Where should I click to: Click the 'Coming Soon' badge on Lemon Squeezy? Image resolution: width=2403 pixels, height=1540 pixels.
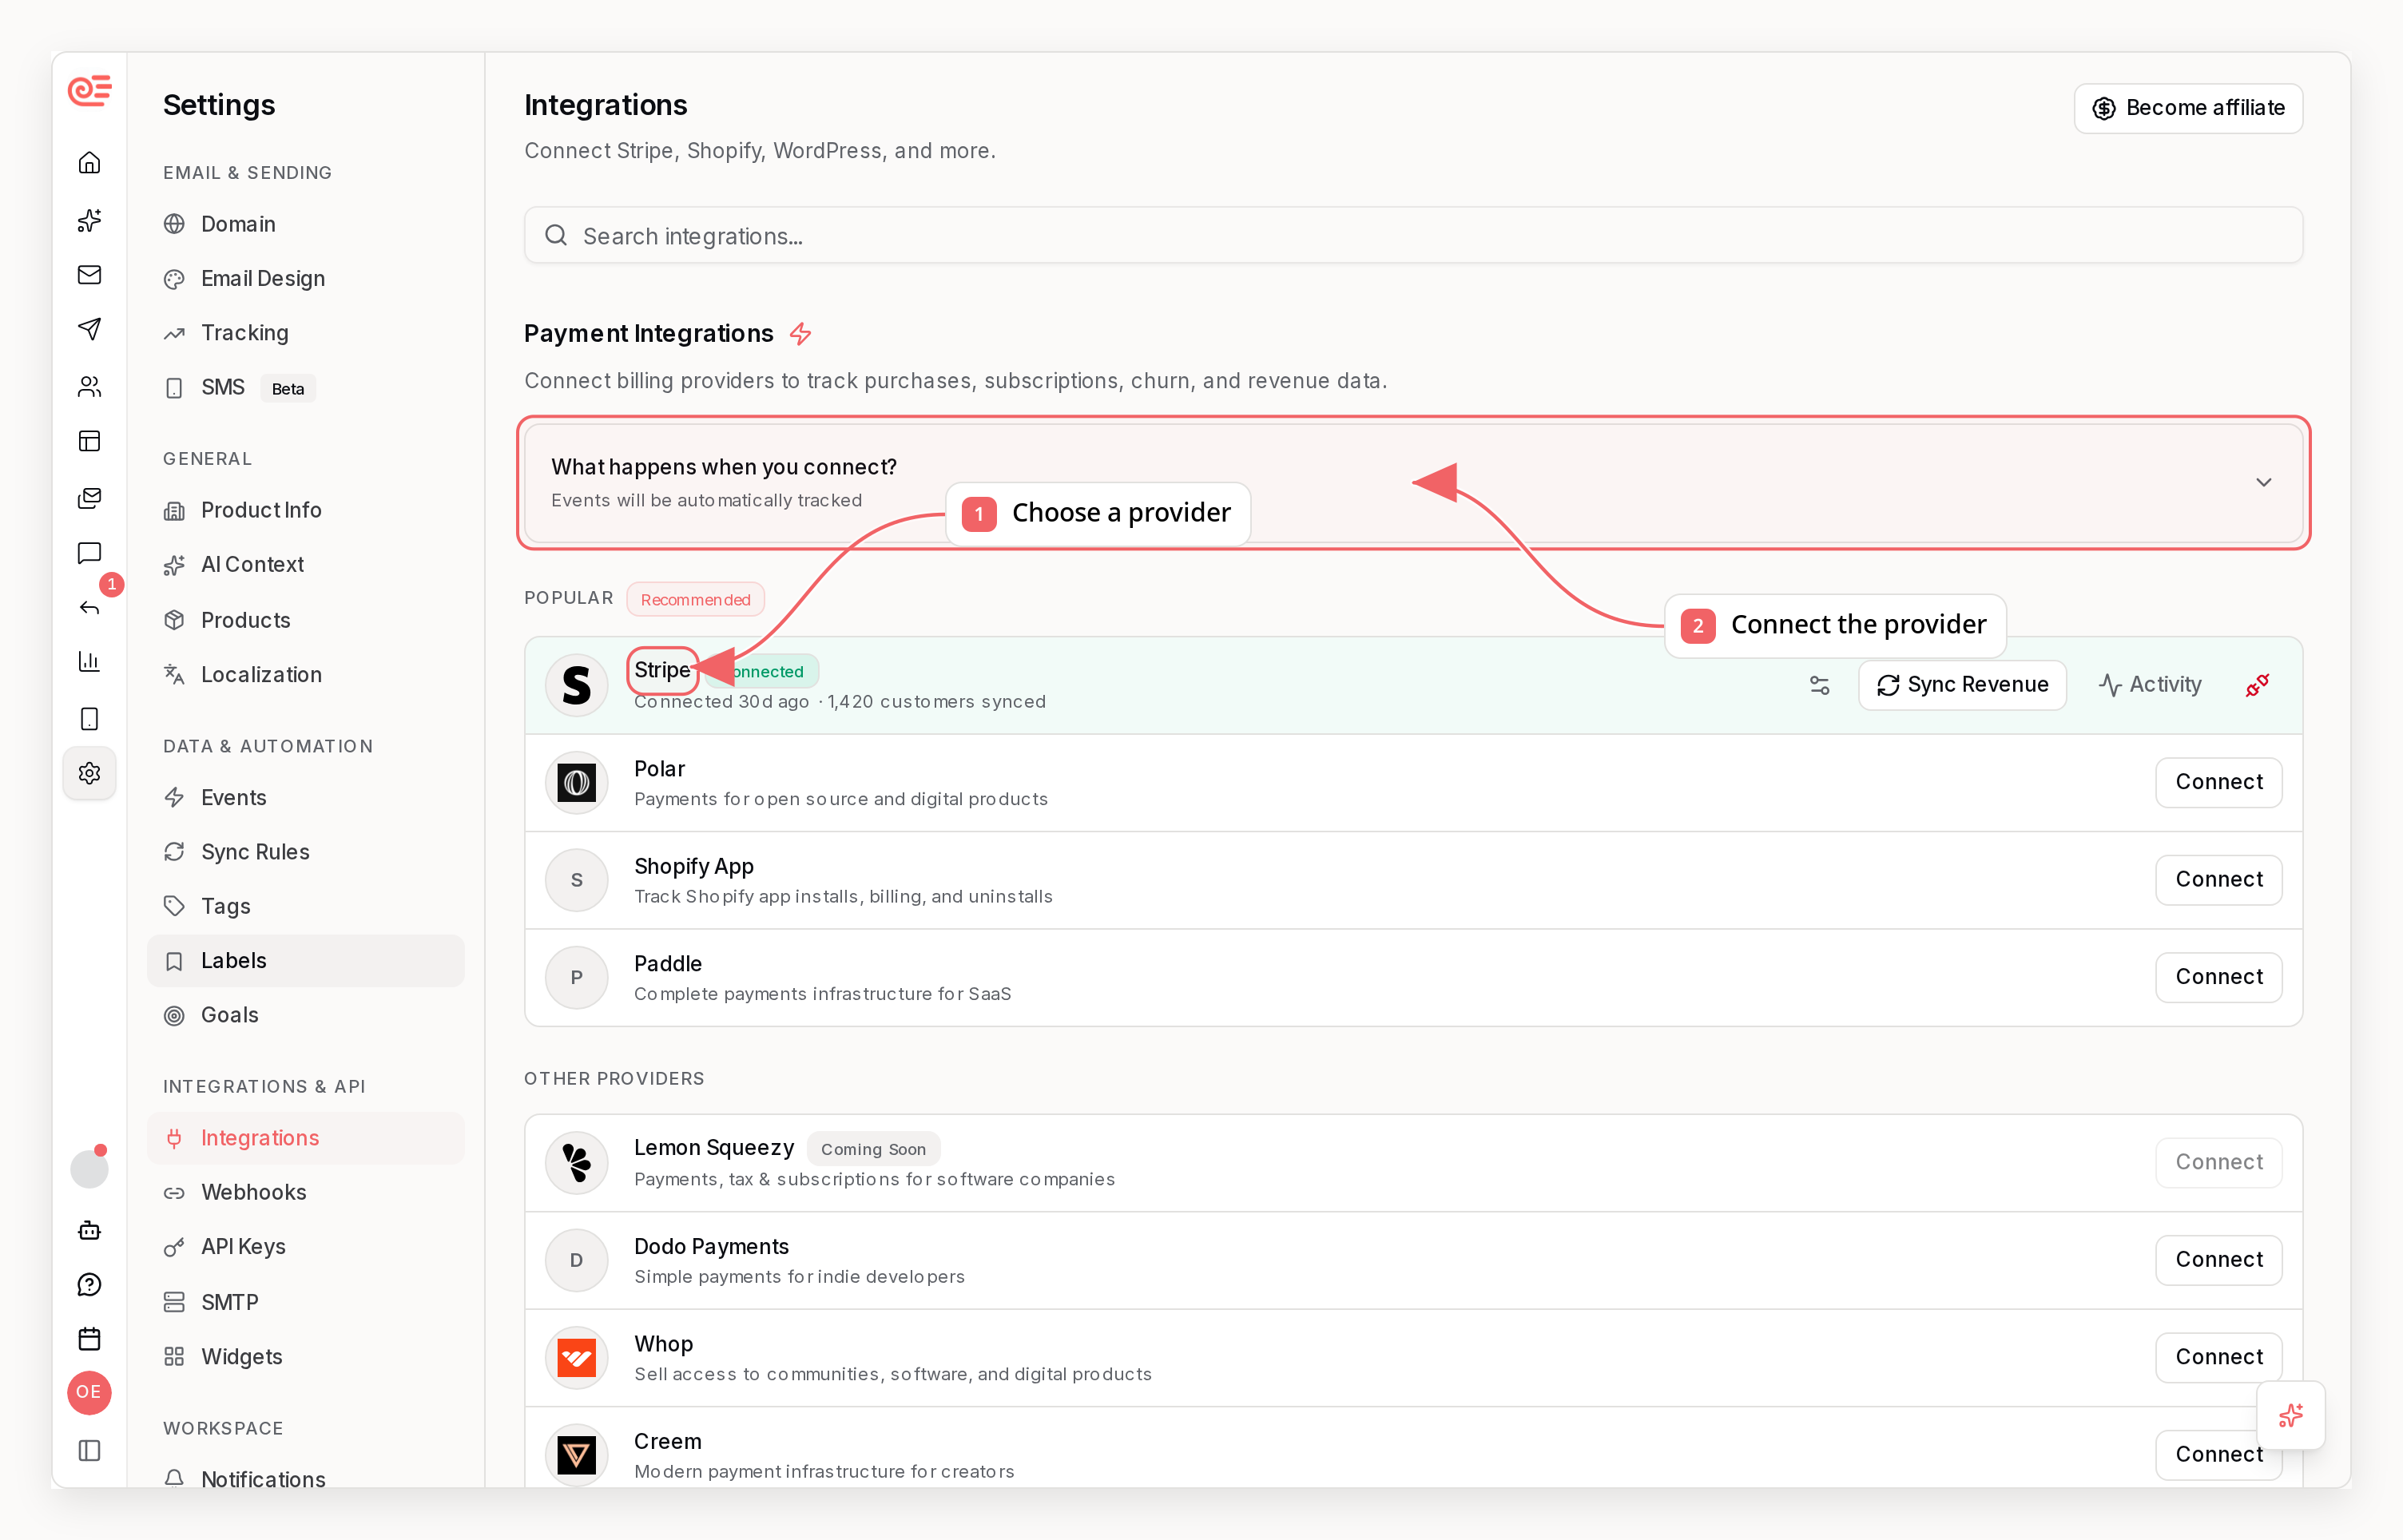pyautogui.click(x=873, y=1149)
